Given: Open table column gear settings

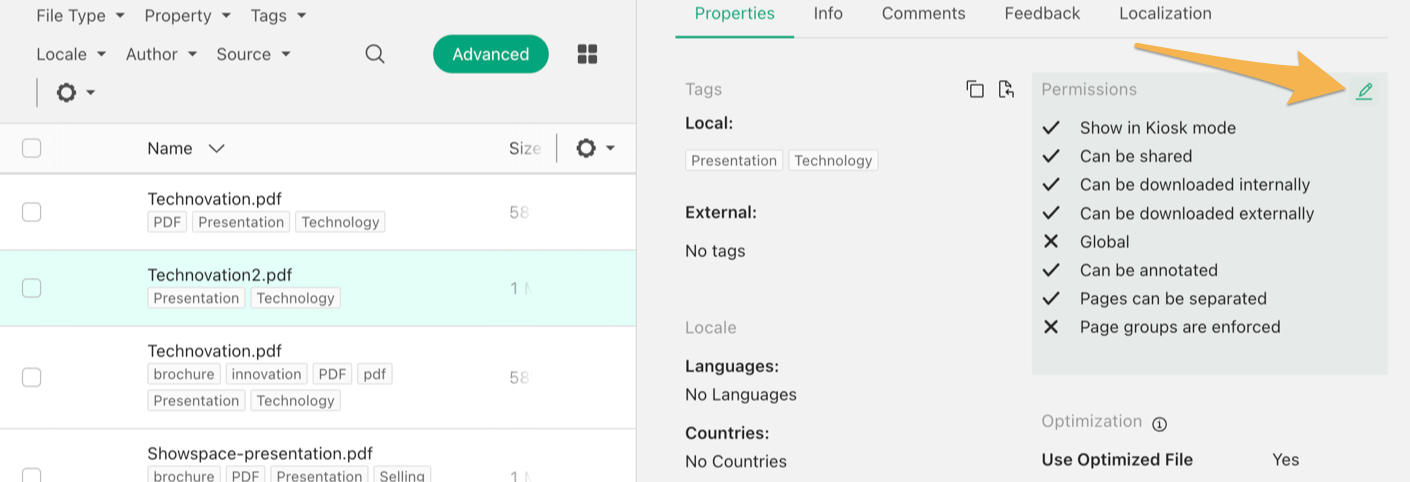Looking at the screenshot, I should tap(595, 148).
